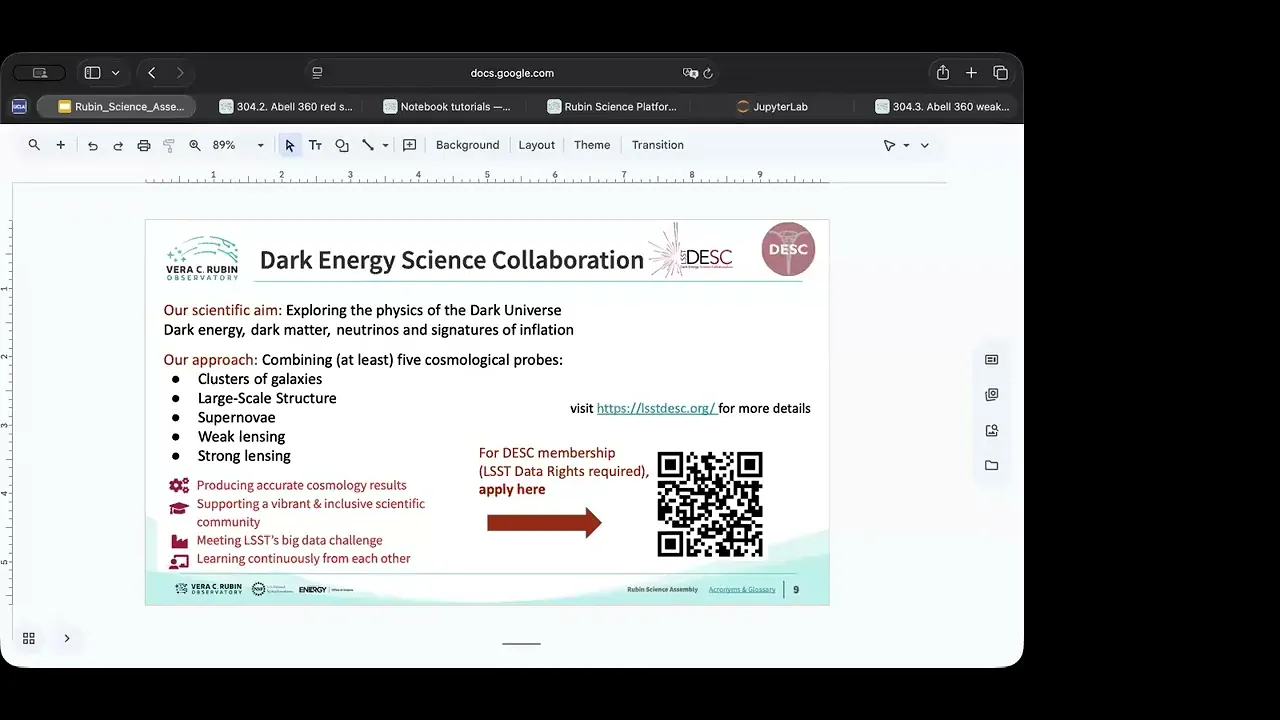The width and height of the screenshot is (1280, 720).
Task: Click 'Producing accurate cosmology results' text
Action: (x=301, y=485)
